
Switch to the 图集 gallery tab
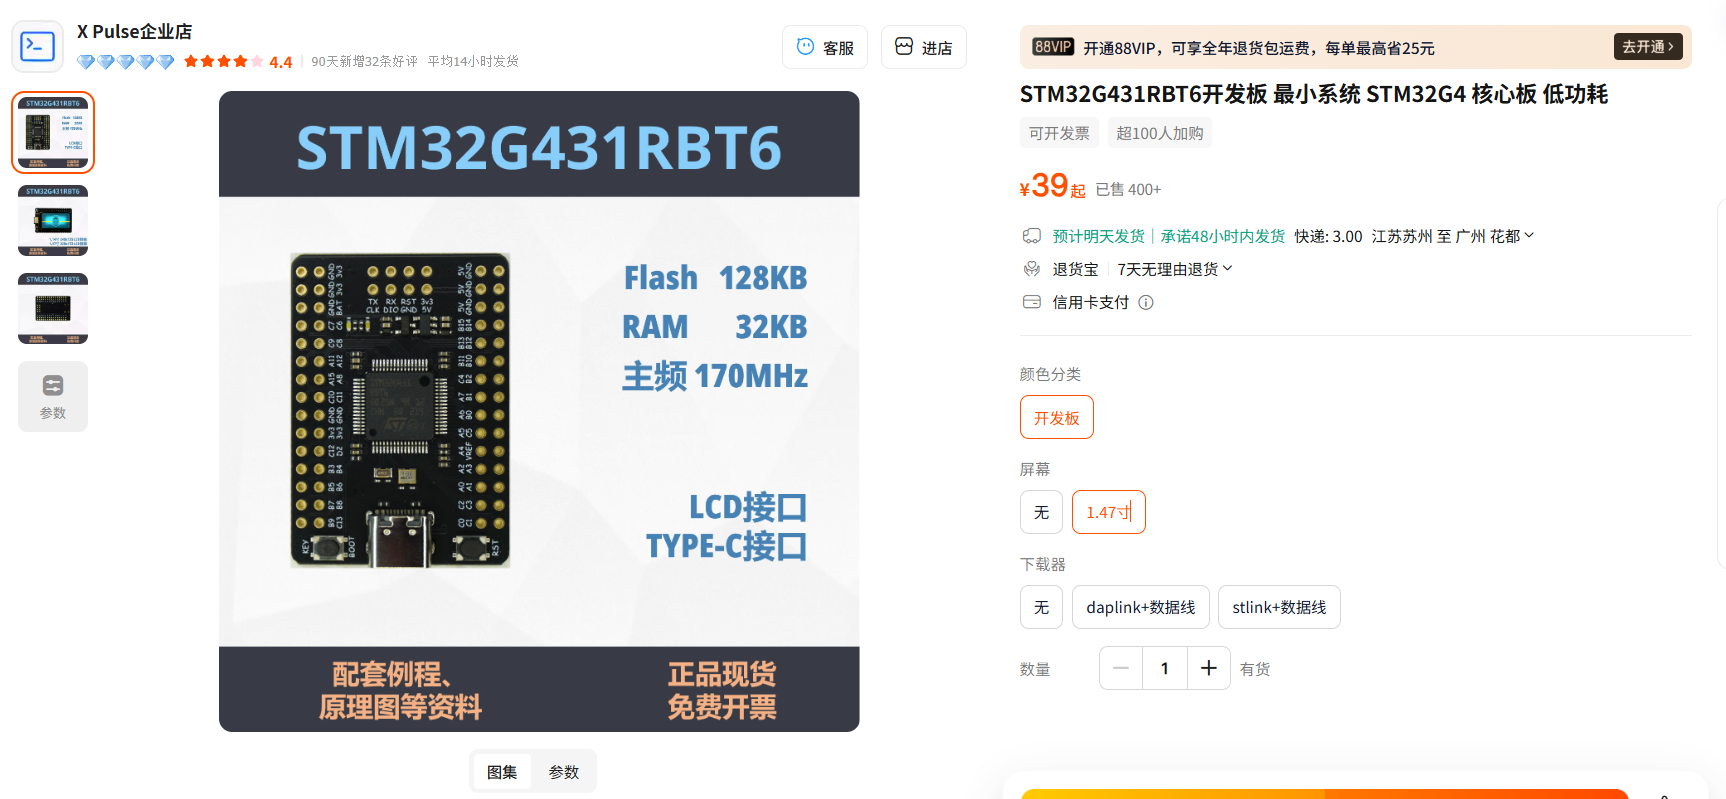click(x=502, y=771)
